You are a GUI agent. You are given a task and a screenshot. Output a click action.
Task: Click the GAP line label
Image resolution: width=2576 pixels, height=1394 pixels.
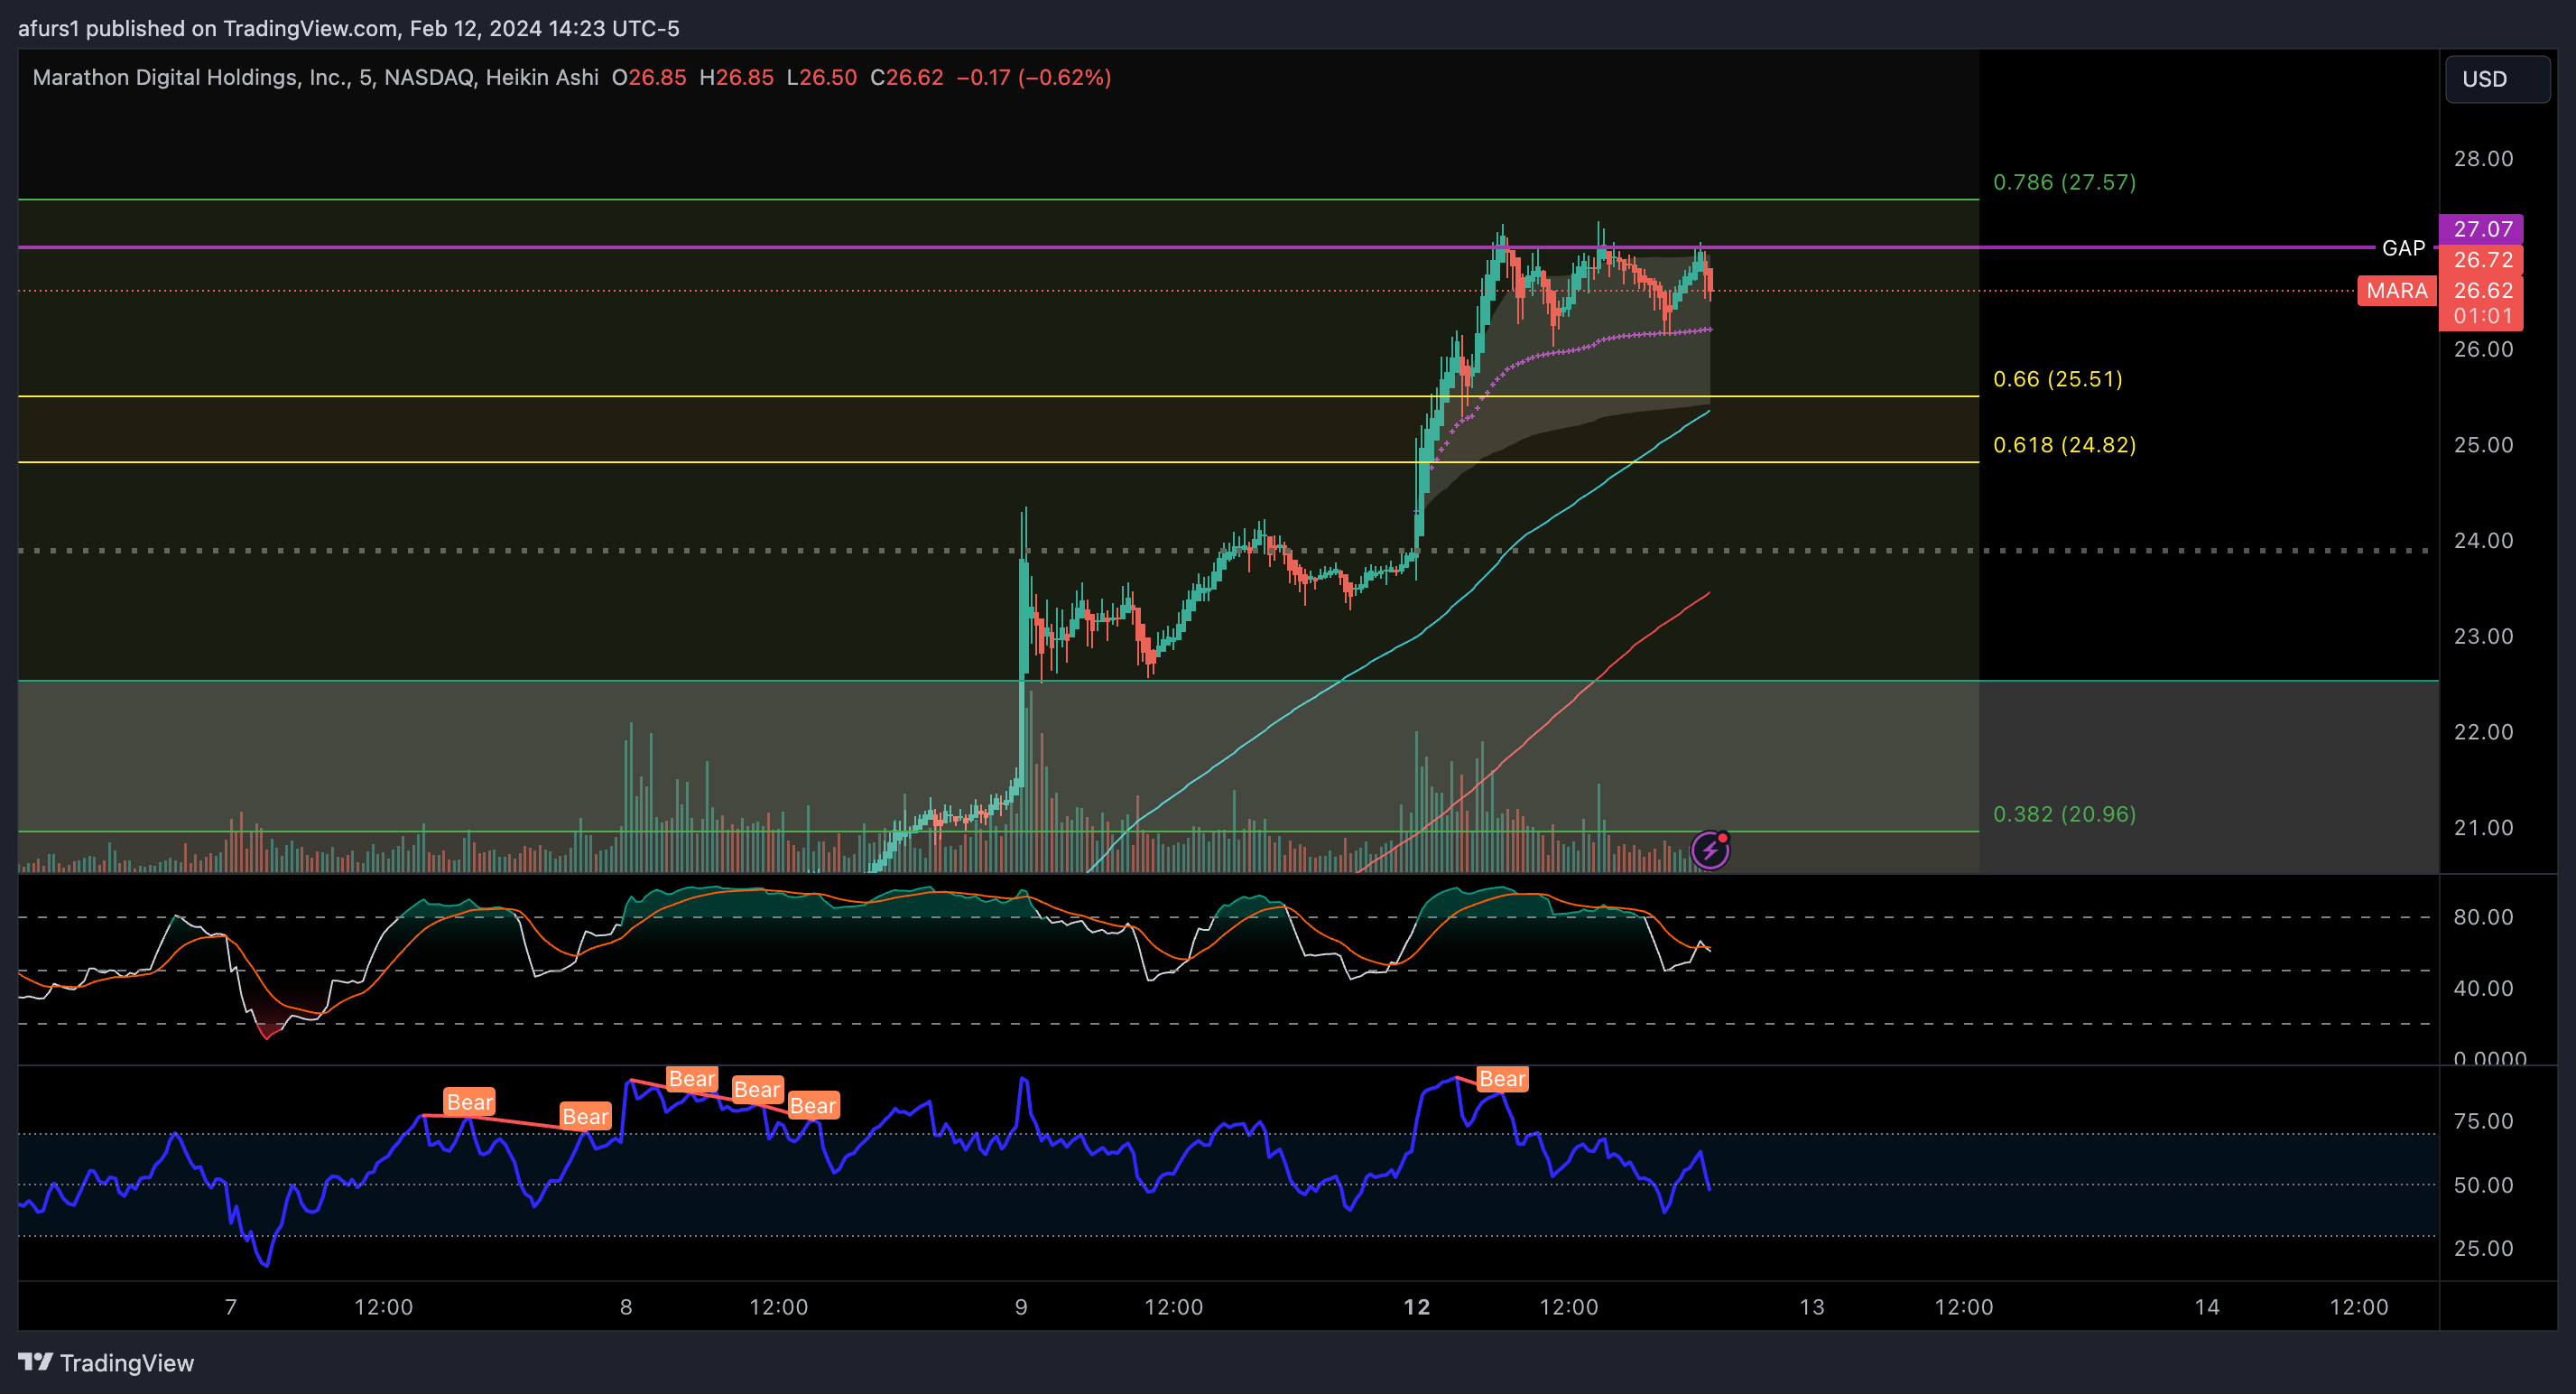[x=2403, y=248]
